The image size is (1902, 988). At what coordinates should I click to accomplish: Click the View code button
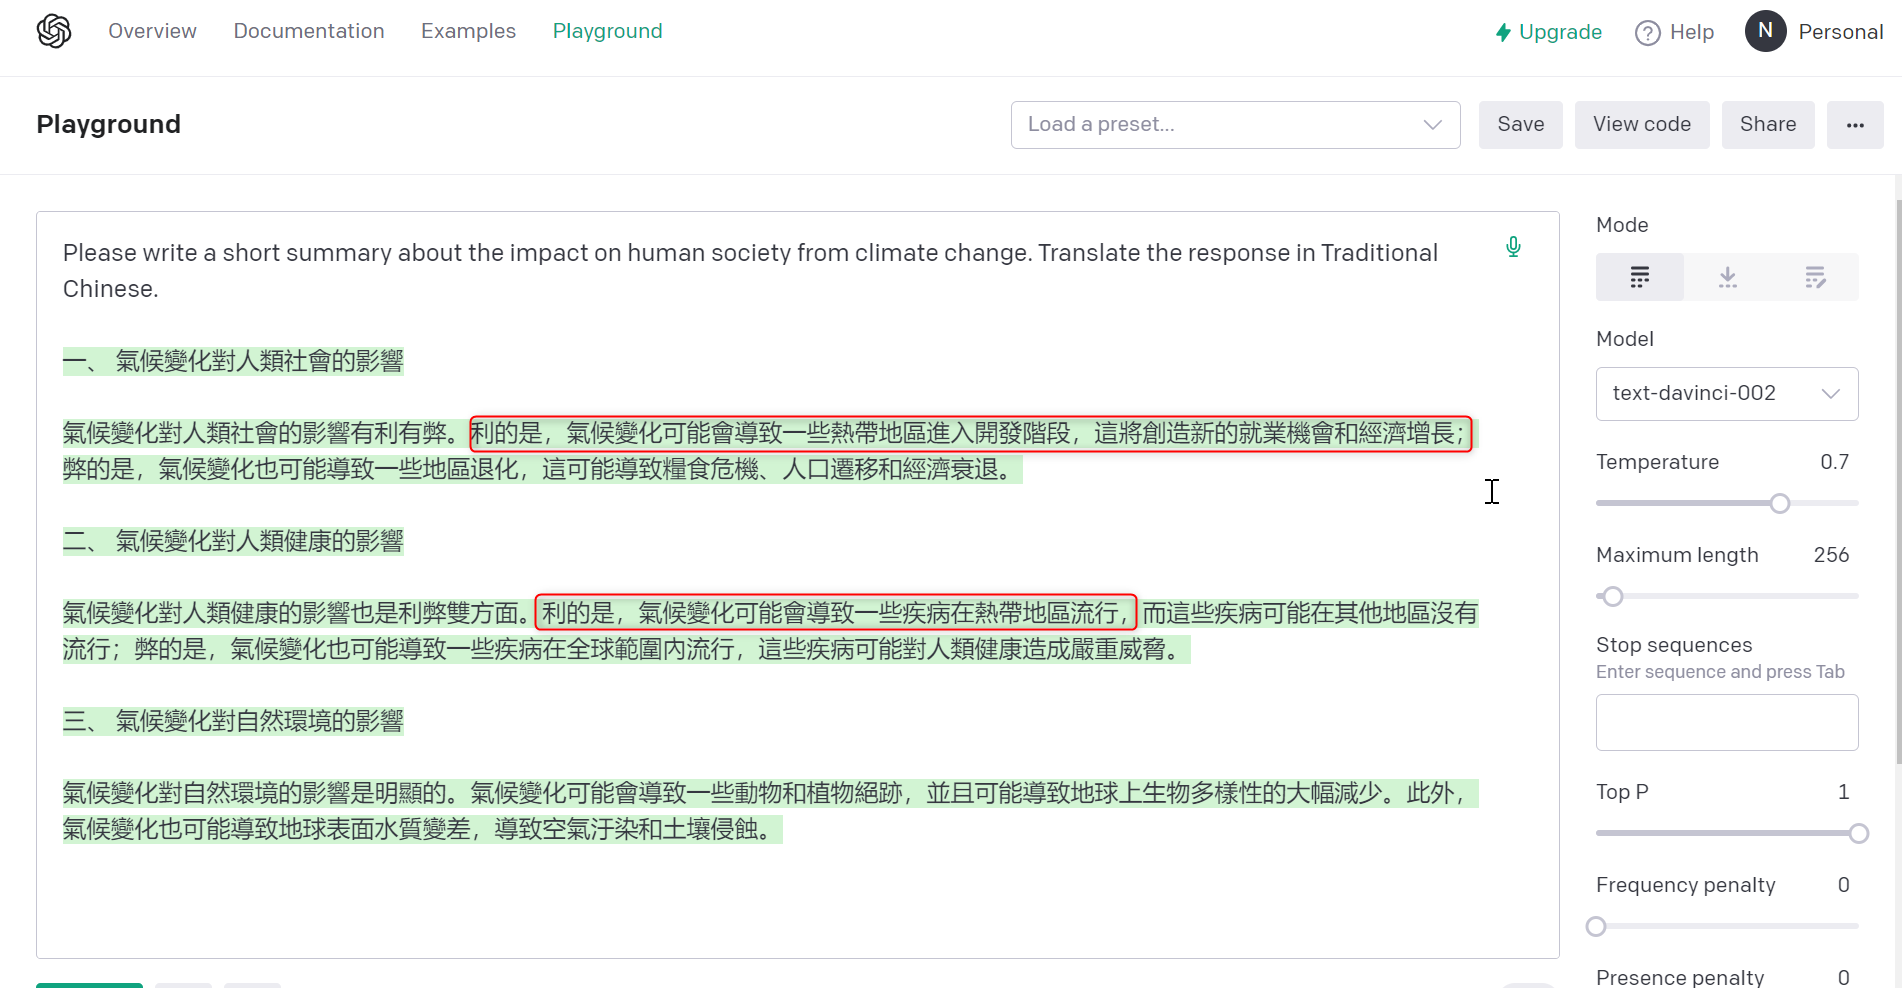[x=1642, y=124]
